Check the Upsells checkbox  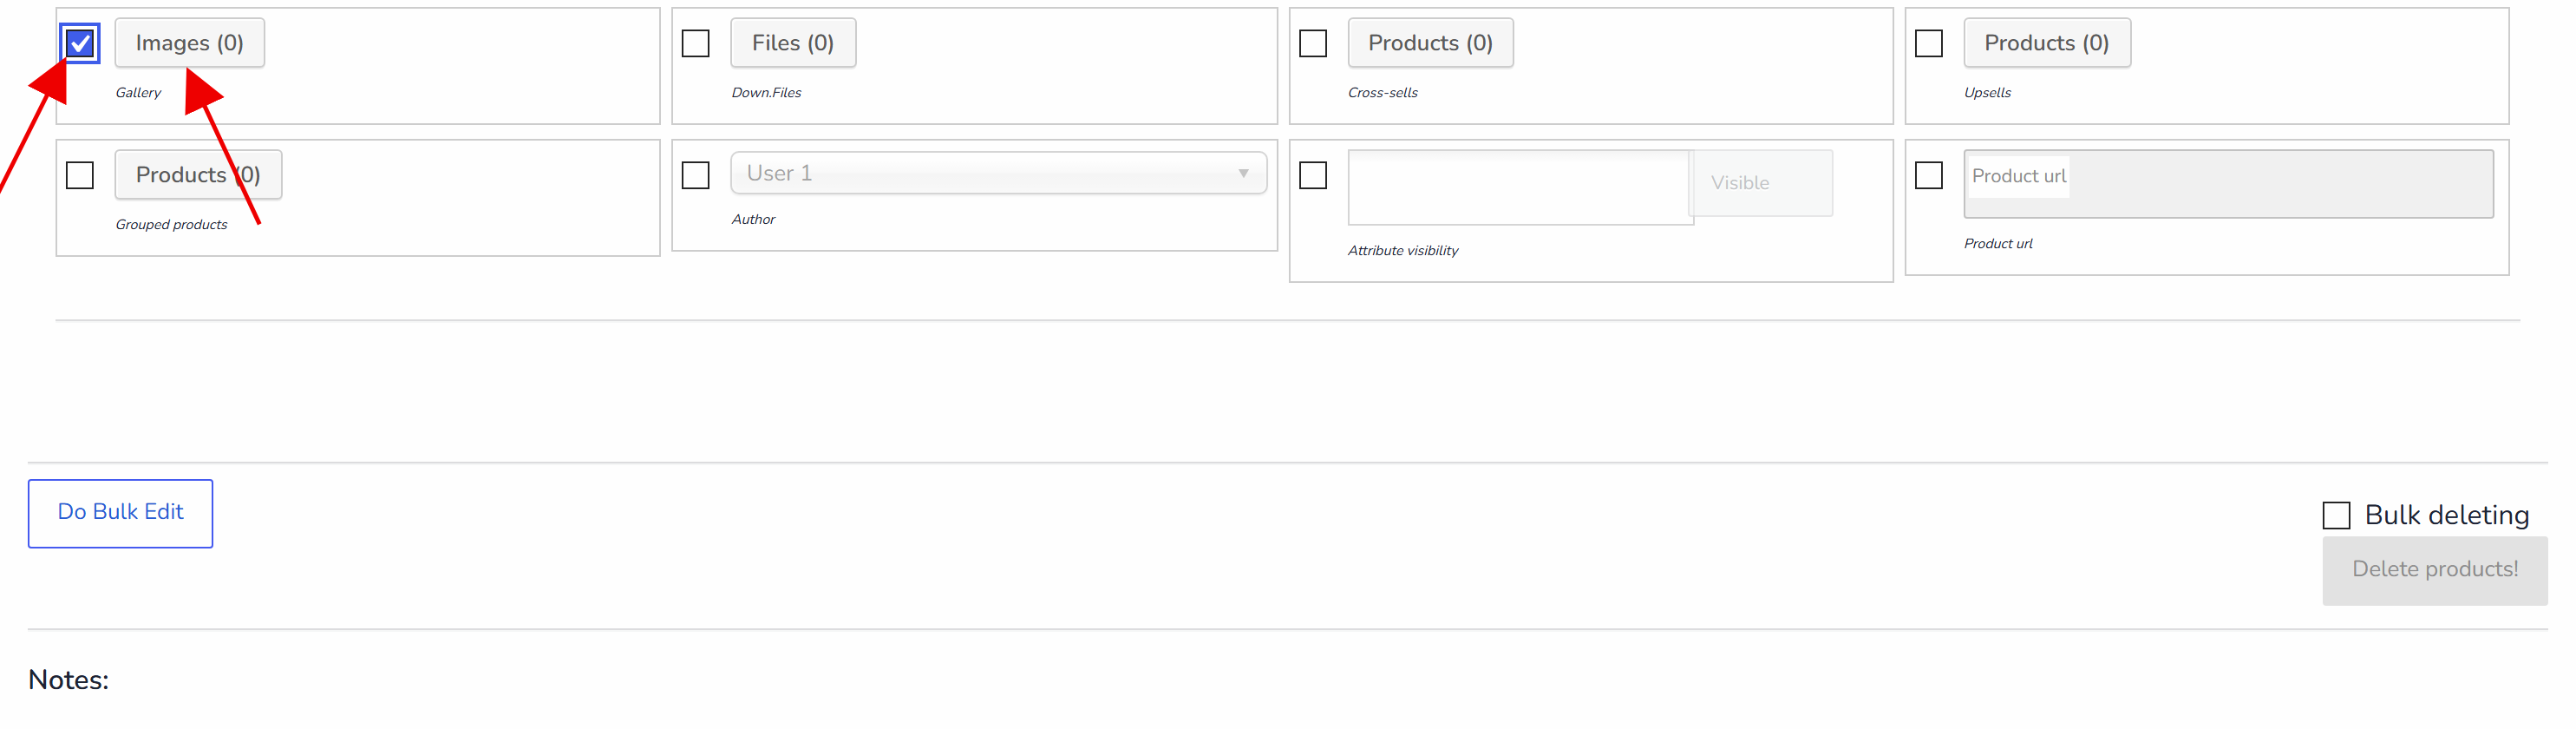point(1929,43)
